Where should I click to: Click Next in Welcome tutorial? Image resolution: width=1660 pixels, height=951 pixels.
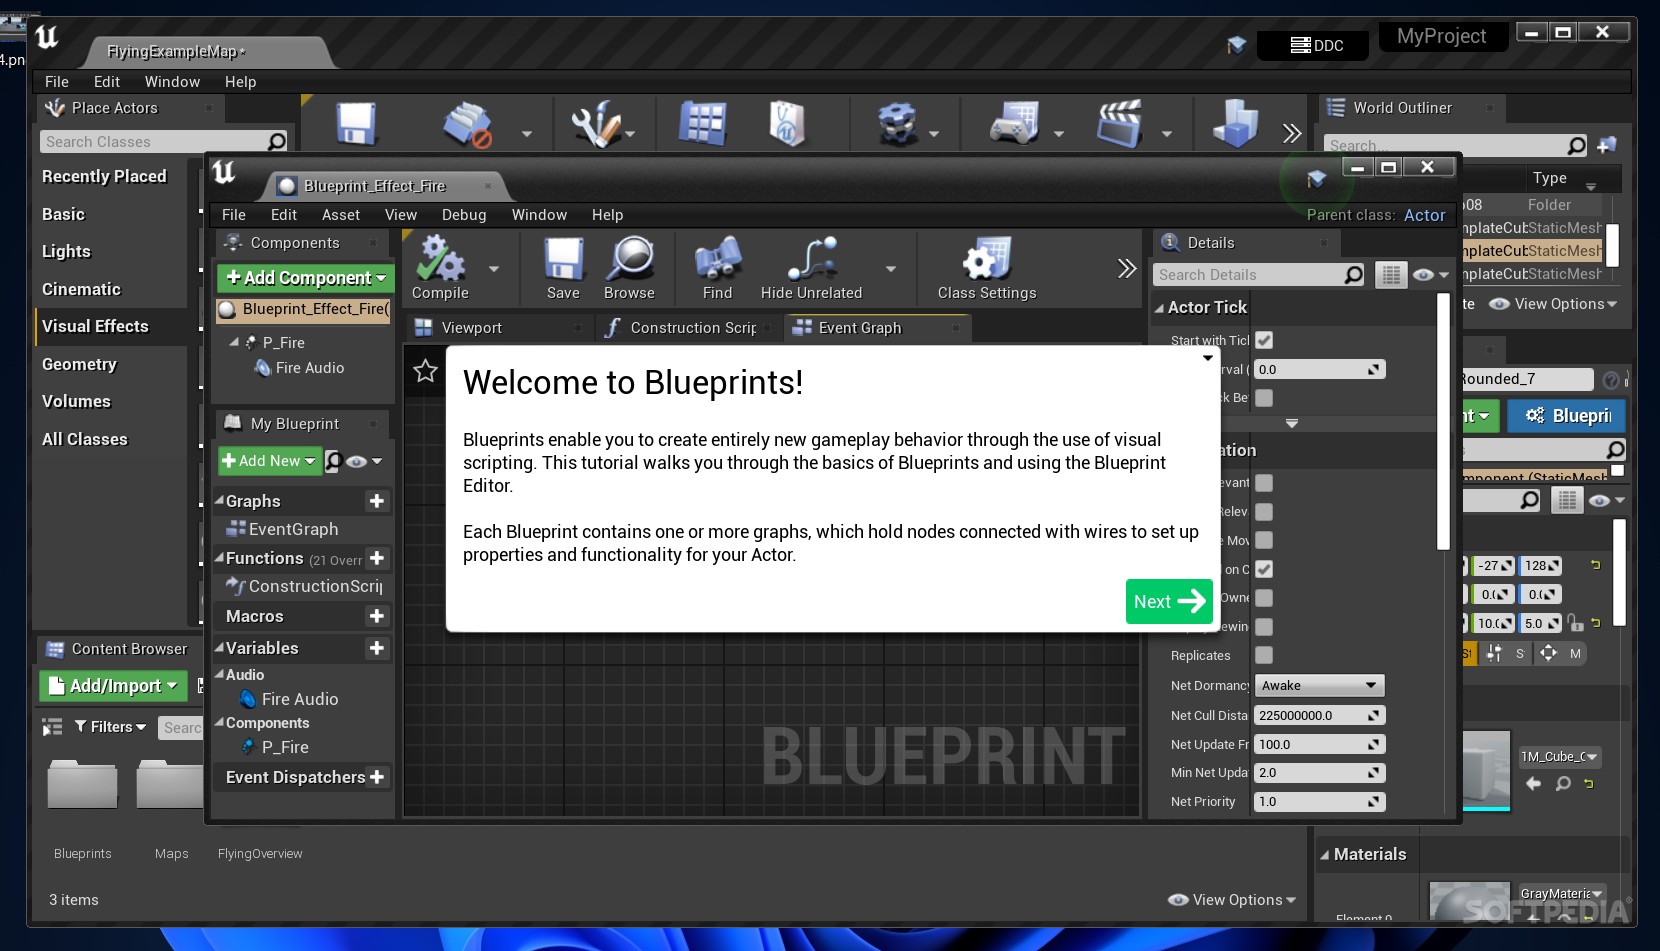pyautogui.click(x=1169, y=601)
